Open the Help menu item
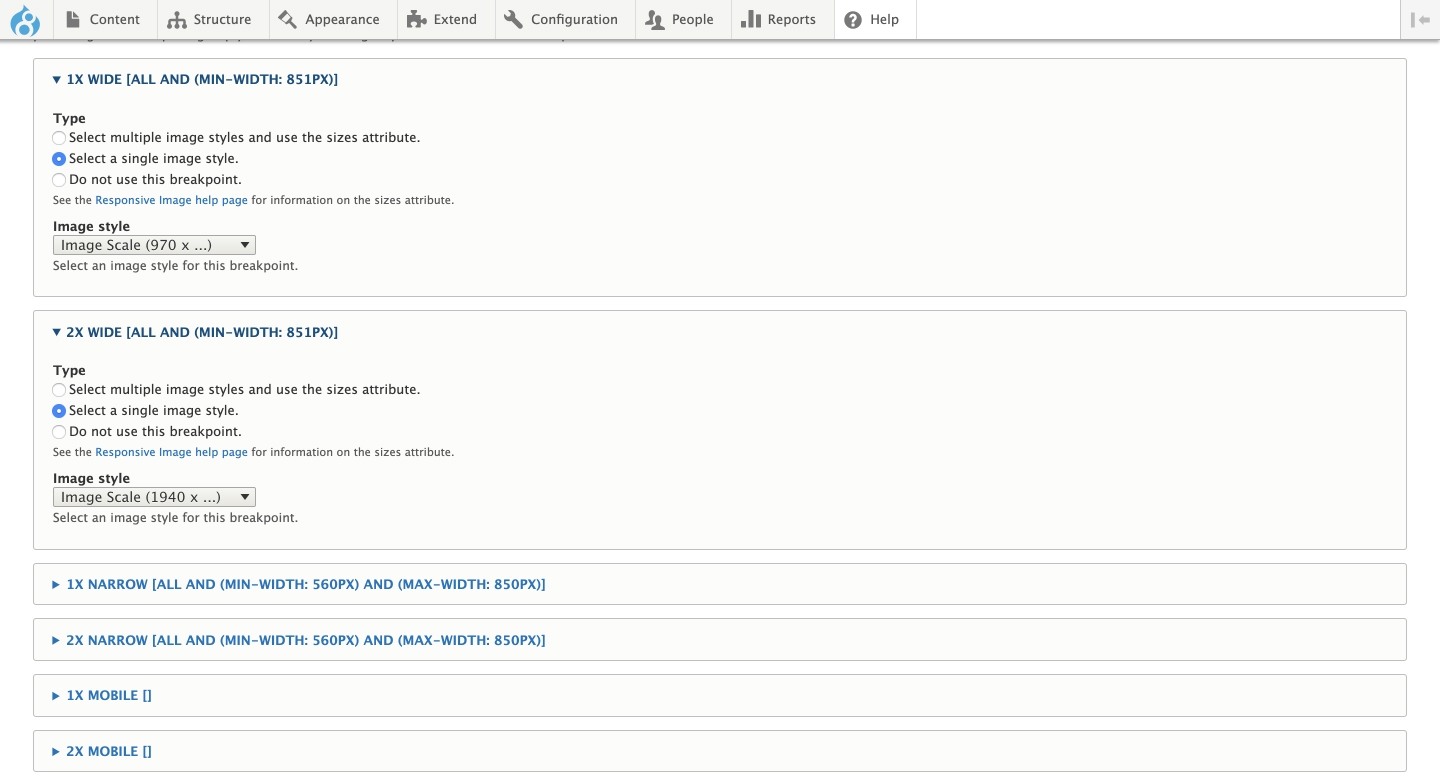 point(873,20)
